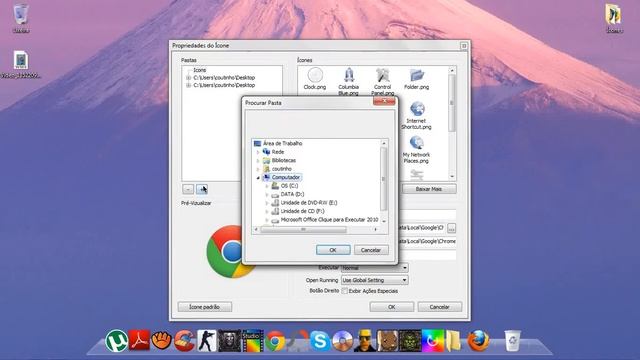Open the Ícones folder on desktop
Image resolution: width=640 pixels, height=360 pixels.
click(x=613, y=18)
